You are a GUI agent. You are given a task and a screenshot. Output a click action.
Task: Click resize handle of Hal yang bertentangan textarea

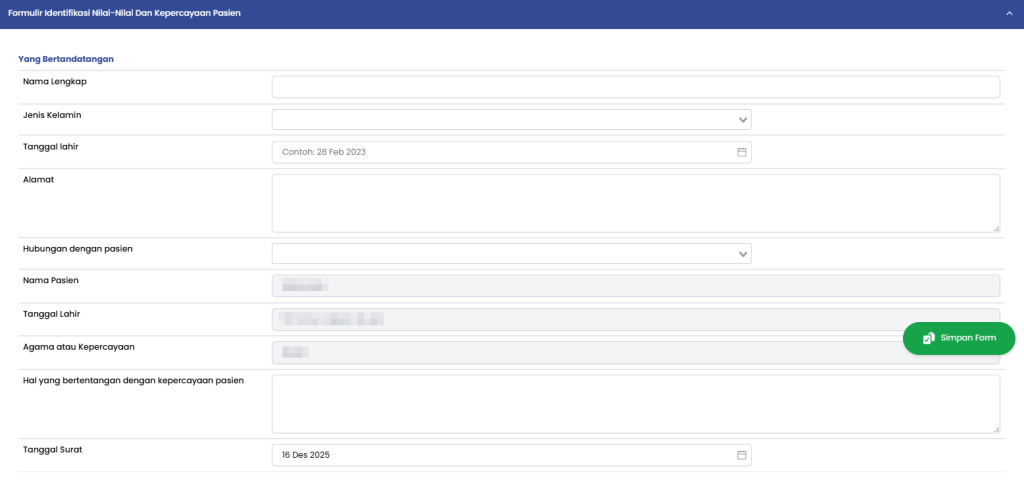[996, 429]
